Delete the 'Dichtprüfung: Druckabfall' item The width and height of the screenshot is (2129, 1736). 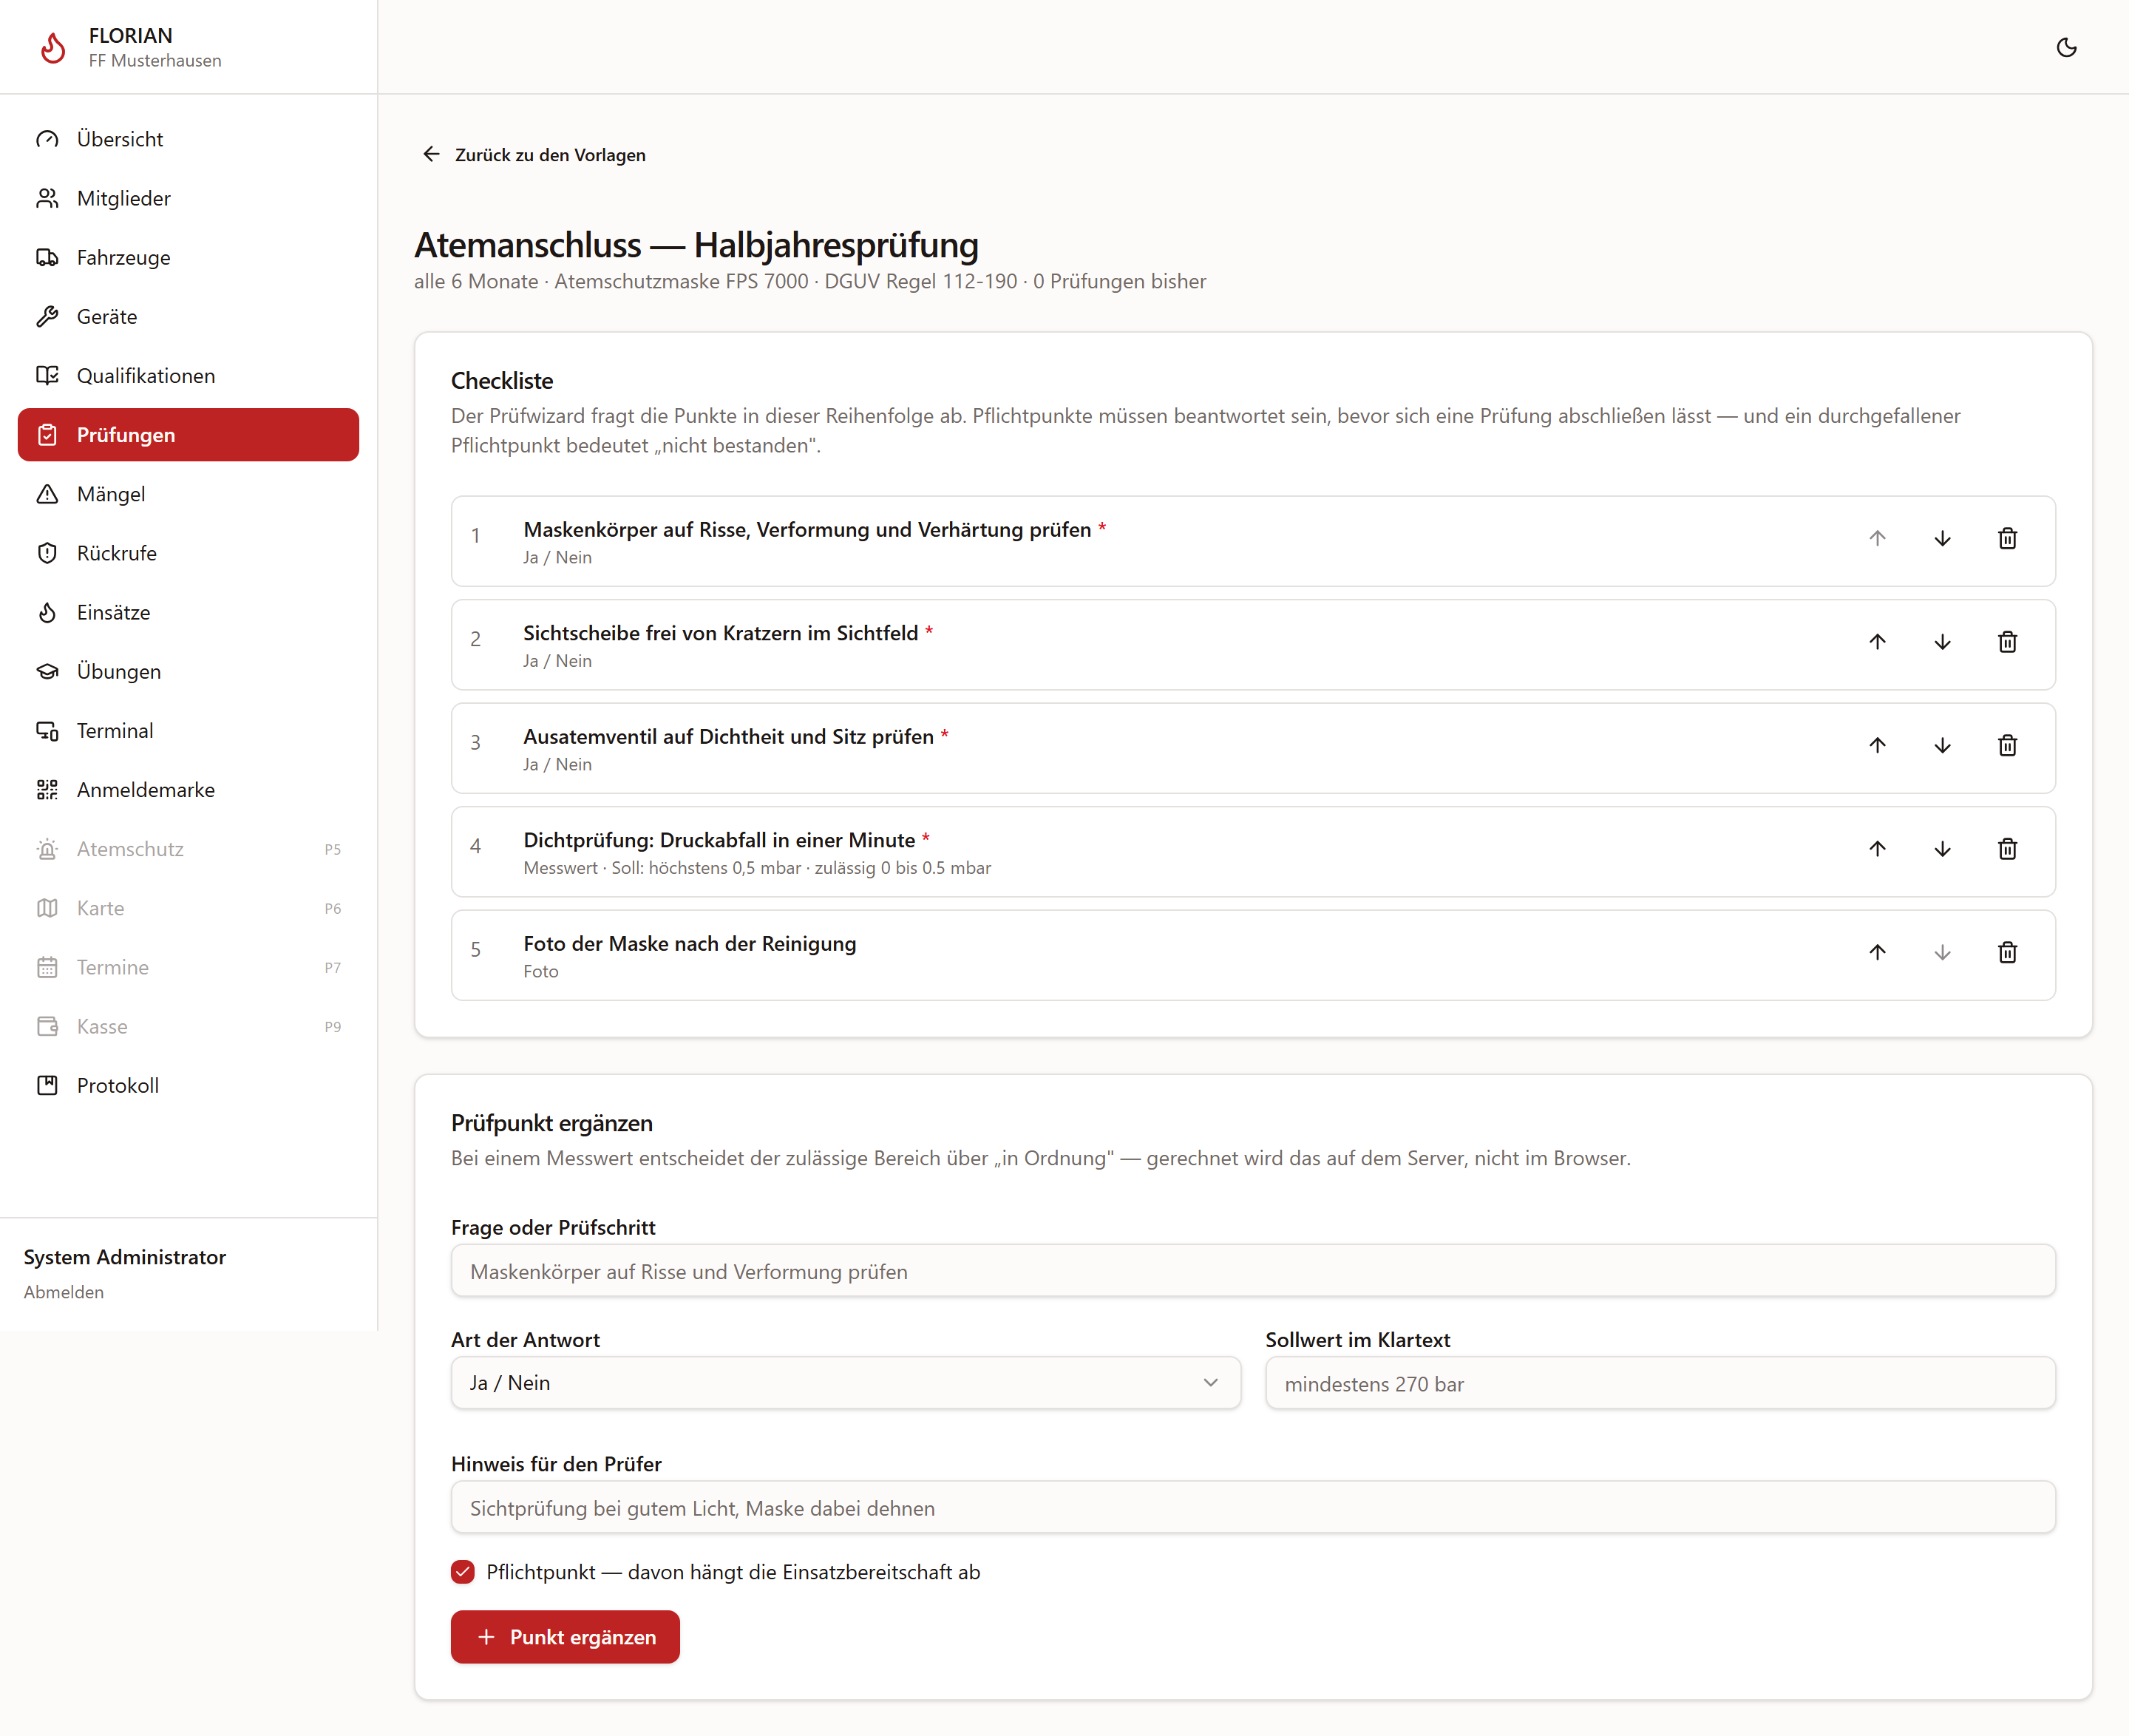point(2007,849)
